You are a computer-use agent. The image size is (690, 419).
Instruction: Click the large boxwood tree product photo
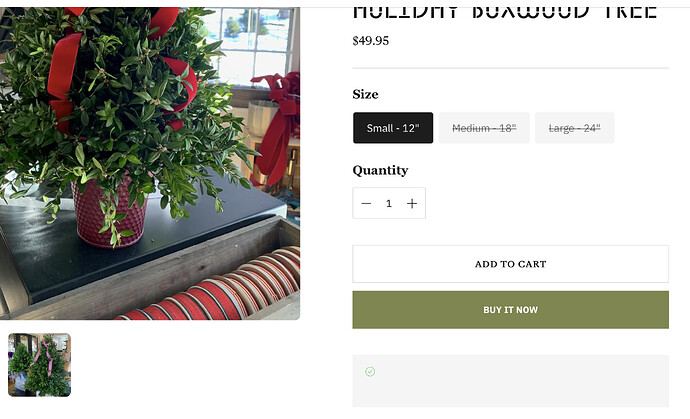click(150, 163)
